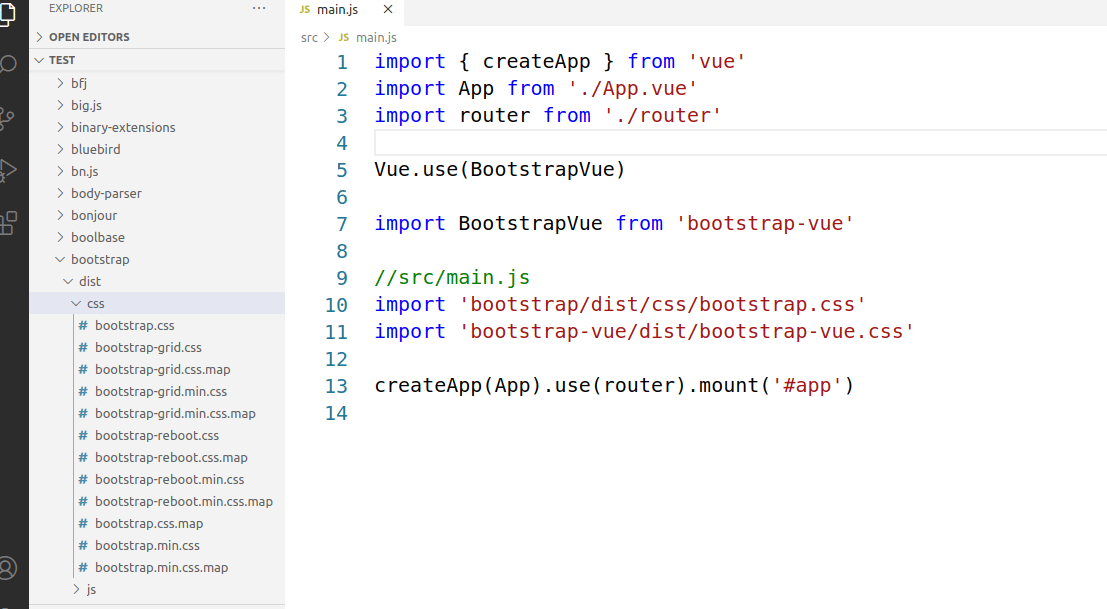Open the Views and More Actions menu
The width and height of the screenshot is (1107, 609).
coord(258,8)
